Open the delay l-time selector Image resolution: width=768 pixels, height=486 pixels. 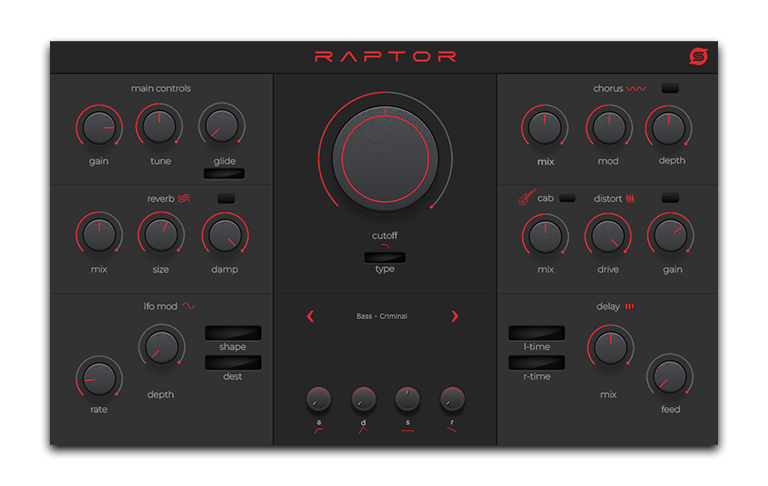[x=536, y=333]
